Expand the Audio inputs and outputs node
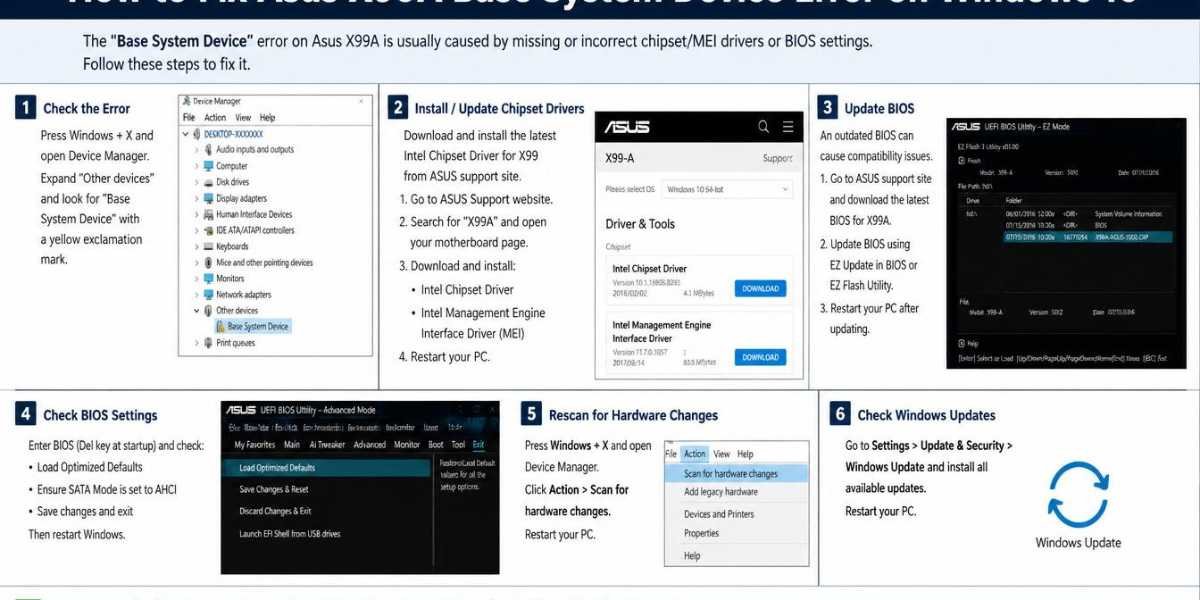This screenshot has width=1200, height=600. click(x=197, y=150)
